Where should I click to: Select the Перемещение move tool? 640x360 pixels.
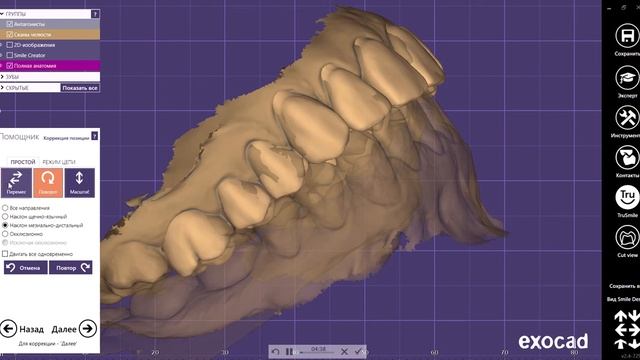click(x=16, y=182)
